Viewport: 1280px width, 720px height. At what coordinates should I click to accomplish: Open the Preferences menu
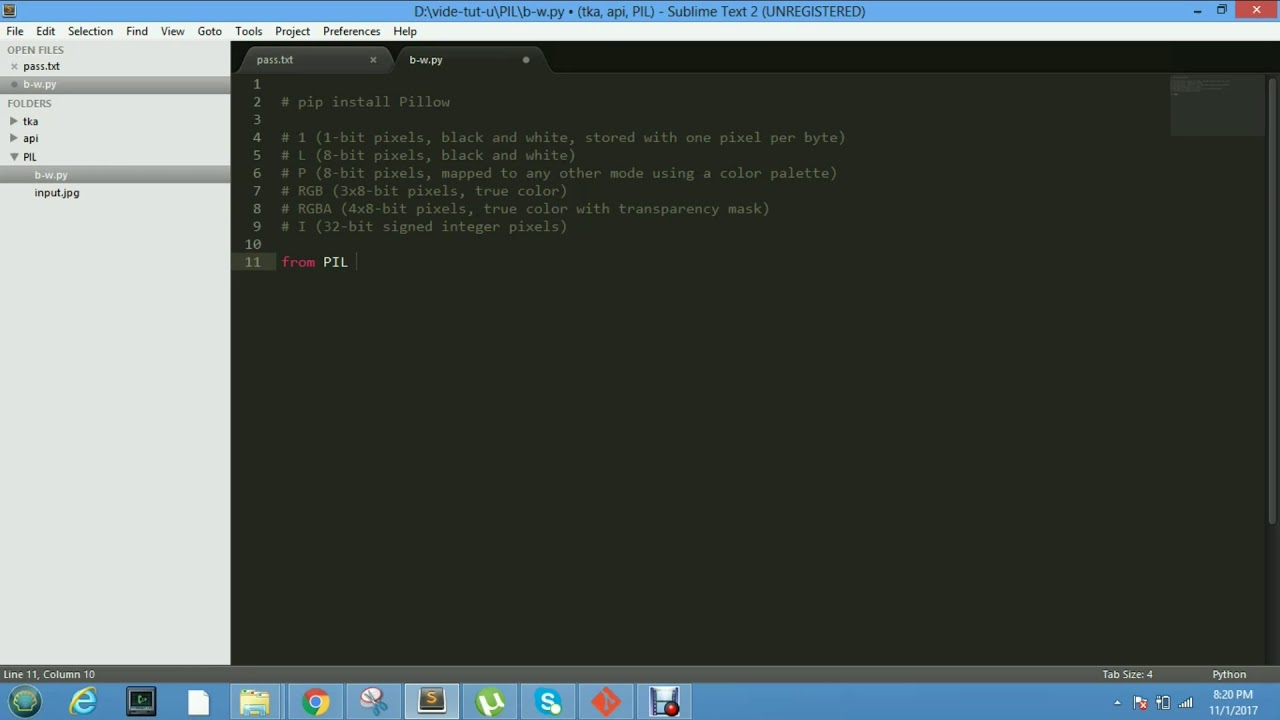point(351,31)
